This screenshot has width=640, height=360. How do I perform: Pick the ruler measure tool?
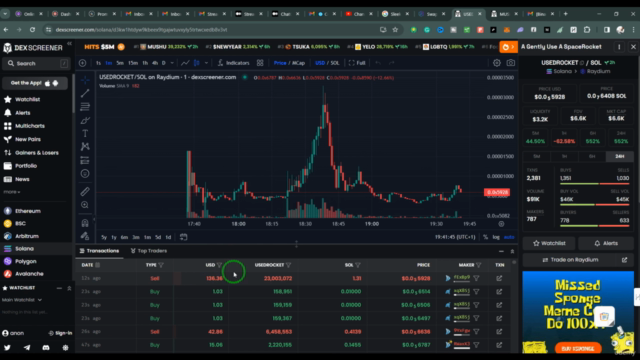tap(85, 191)
